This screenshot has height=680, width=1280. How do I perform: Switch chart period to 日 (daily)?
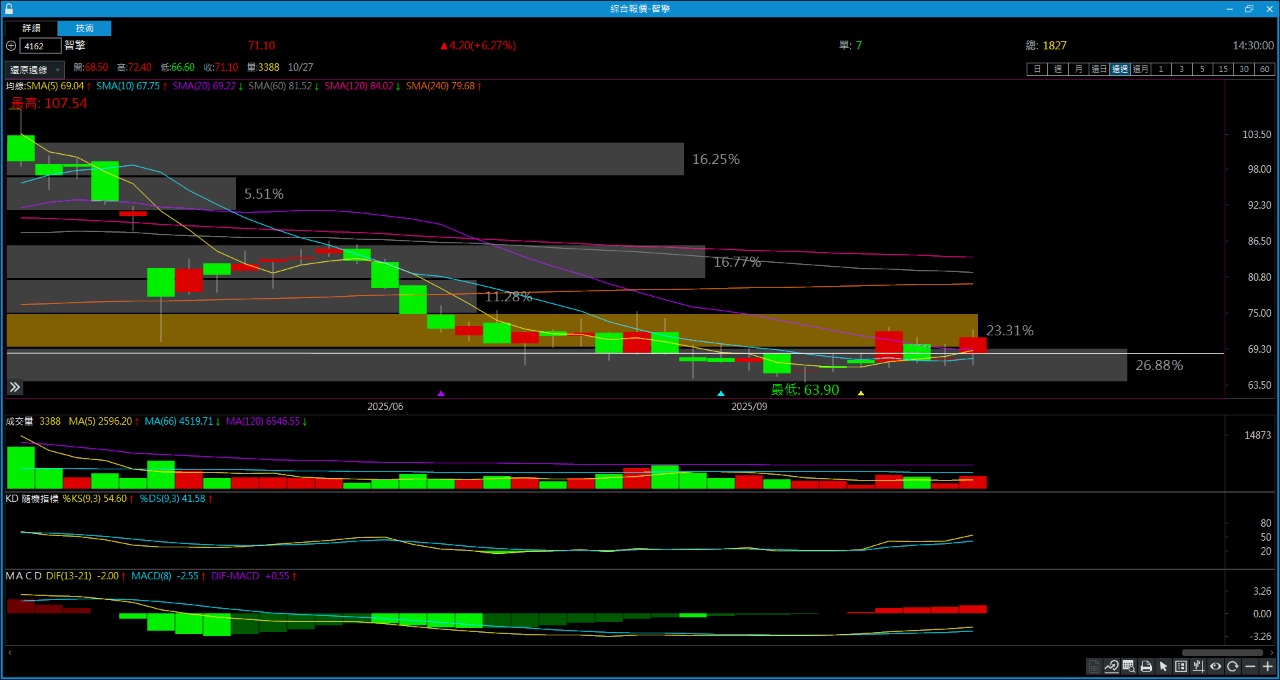[x=1037, y=69]
